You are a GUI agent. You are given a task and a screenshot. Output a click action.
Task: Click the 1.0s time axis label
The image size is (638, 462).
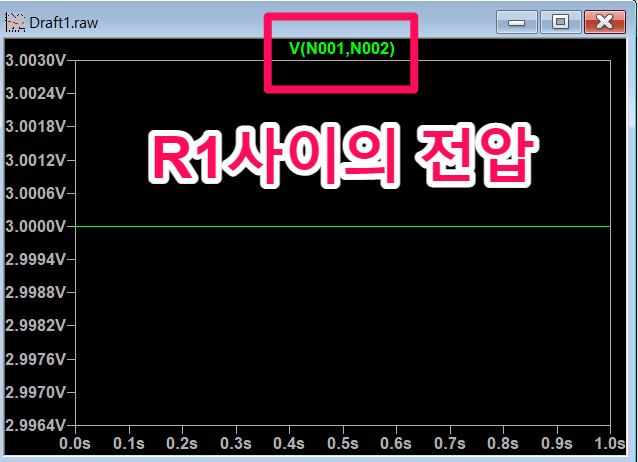610,443
